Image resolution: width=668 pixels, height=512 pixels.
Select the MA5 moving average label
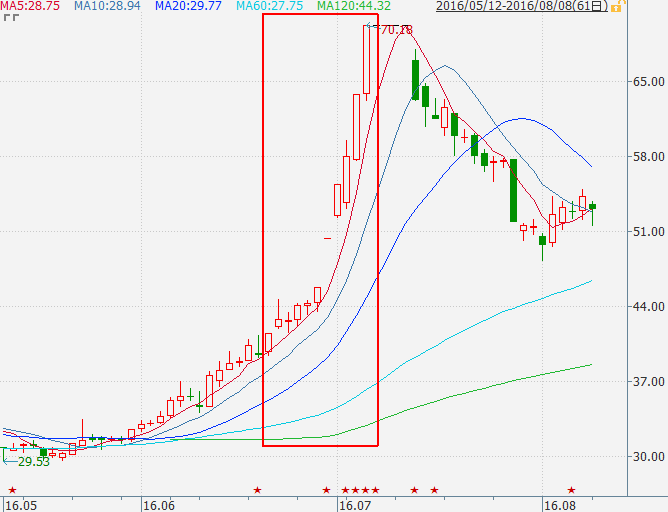coord(31,6)
